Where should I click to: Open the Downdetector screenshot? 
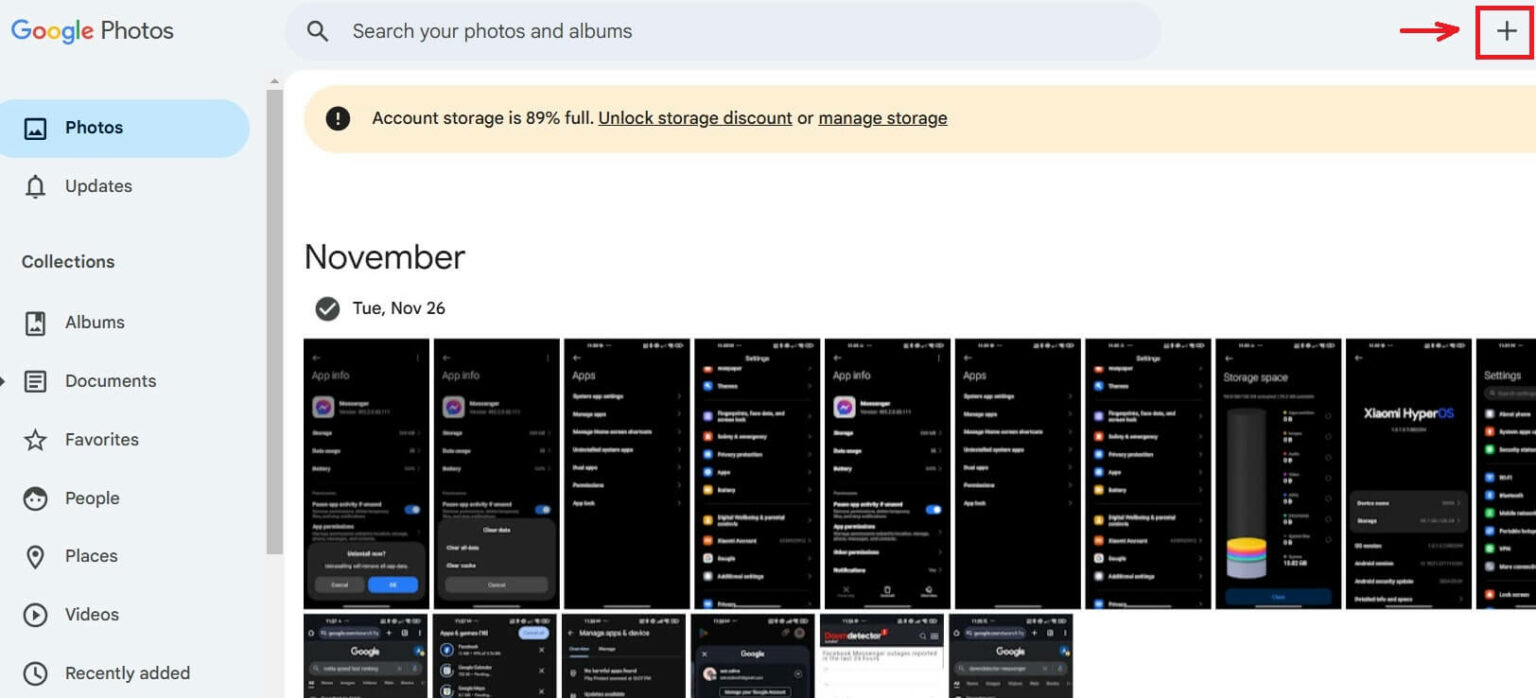(881, 656)
